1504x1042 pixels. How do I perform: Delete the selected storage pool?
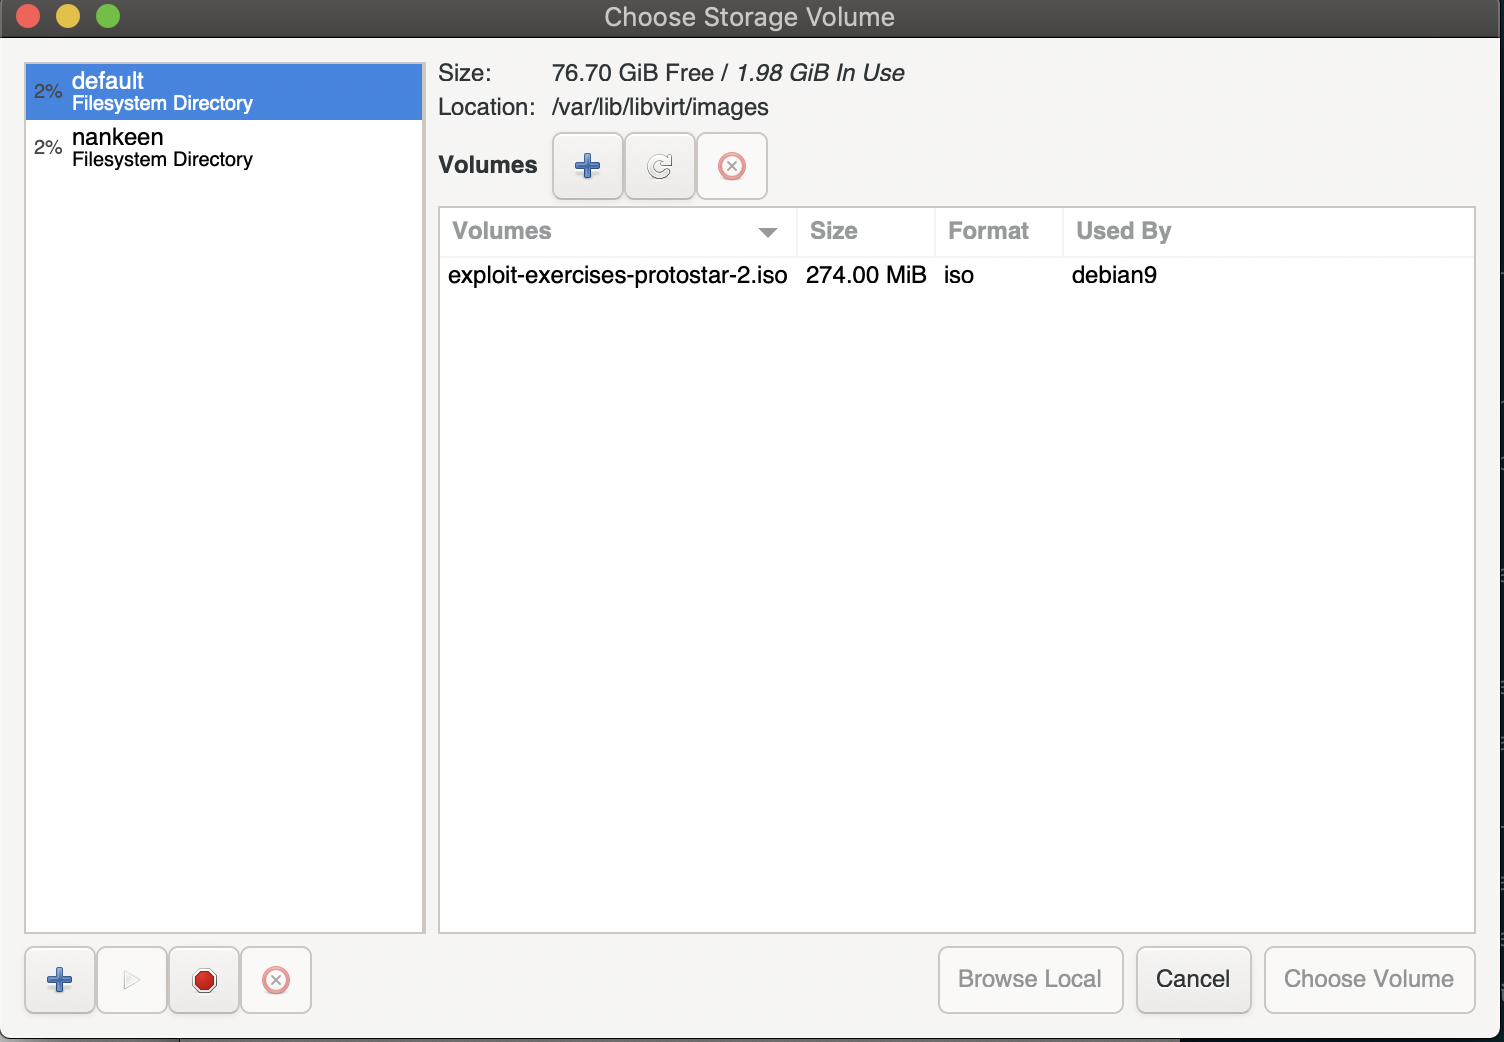point(276,980)
